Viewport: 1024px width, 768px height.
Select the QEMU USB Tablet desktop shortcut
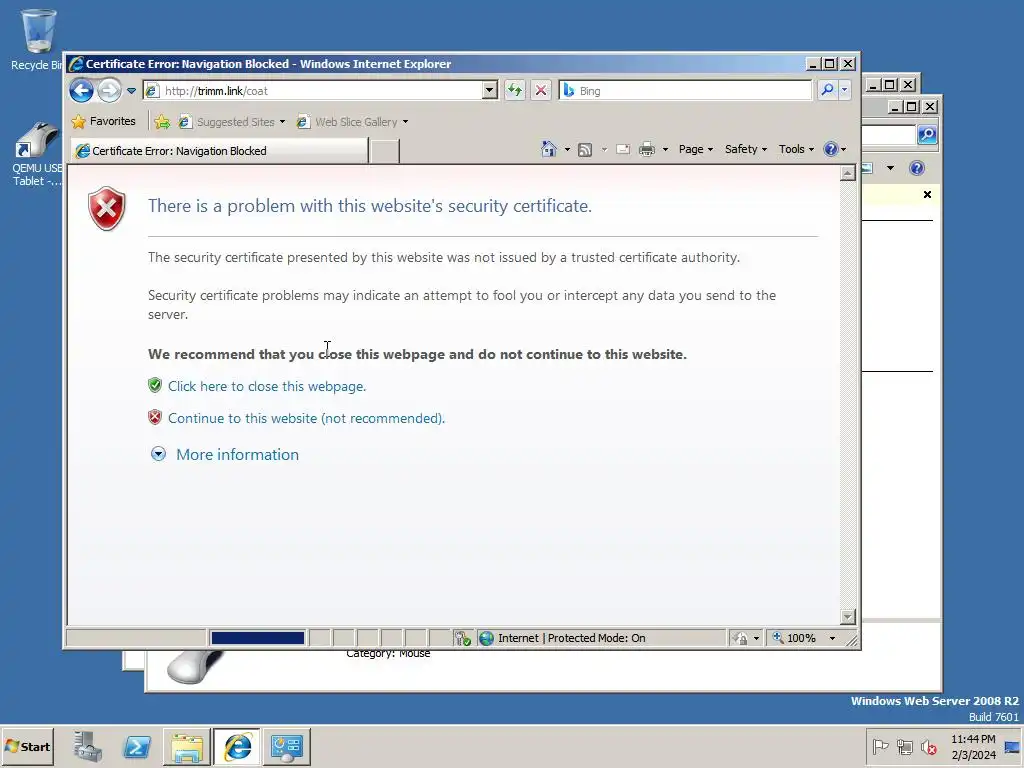[x=37, y=154]
